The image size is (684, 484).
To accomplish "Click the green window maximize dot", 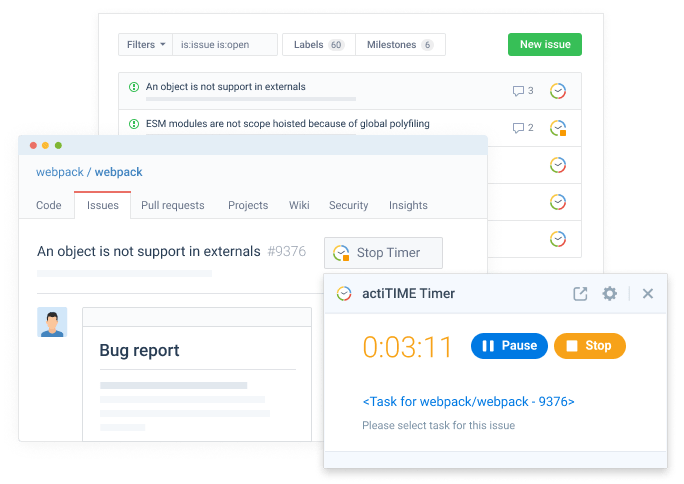I will (x=58, y=145).
